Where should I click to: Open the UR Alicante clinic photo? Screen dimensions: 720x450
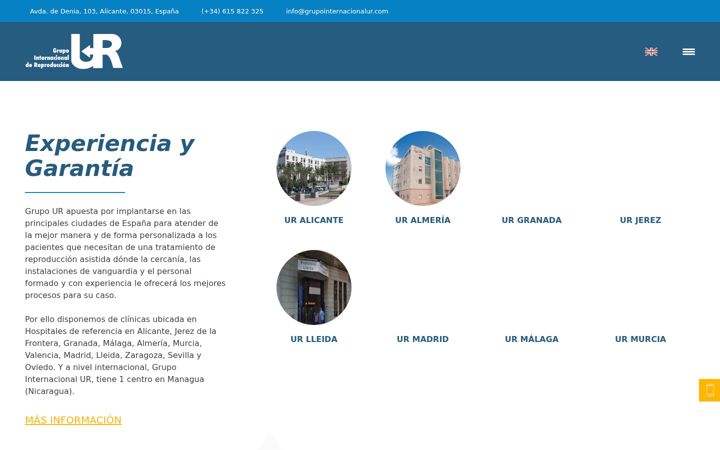(314, 168)
